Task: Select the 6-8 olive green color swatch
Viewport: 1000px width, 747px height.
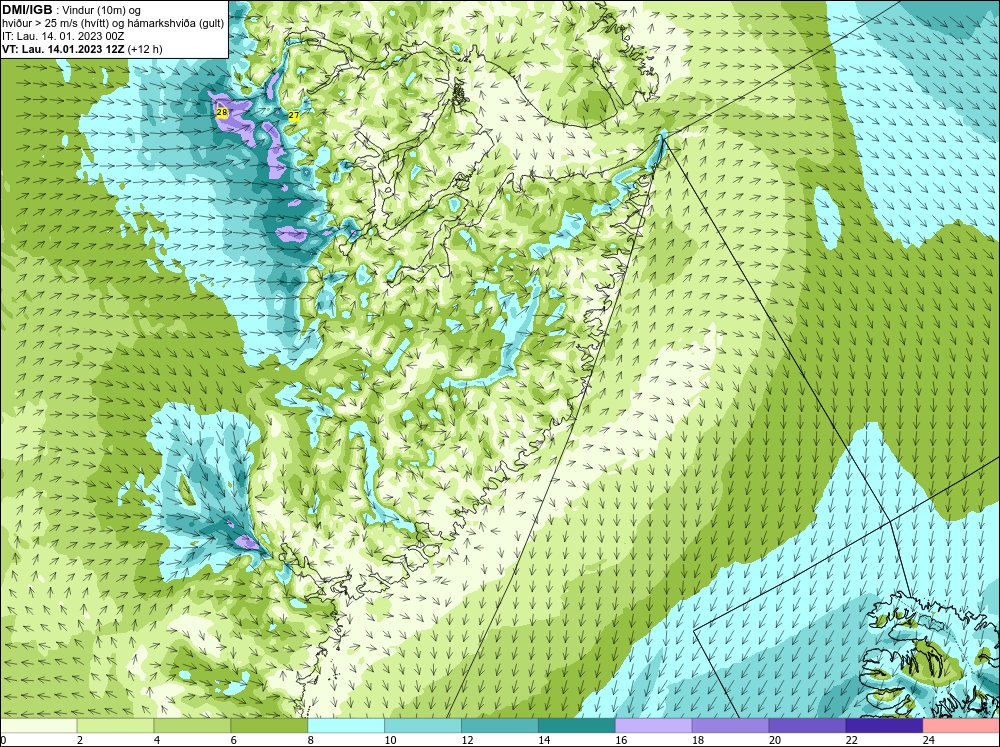Action: pos(269,726)
